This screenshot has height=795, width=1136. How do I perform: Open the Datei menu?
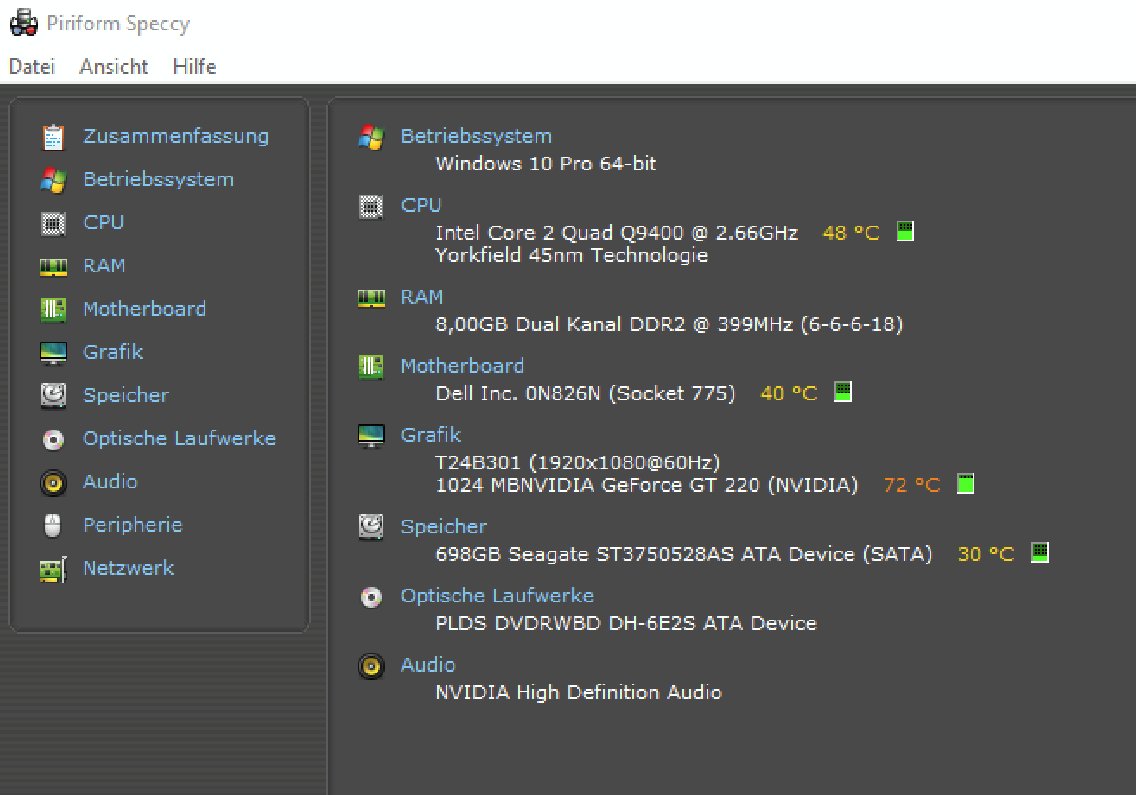click(x=31, y=67)
